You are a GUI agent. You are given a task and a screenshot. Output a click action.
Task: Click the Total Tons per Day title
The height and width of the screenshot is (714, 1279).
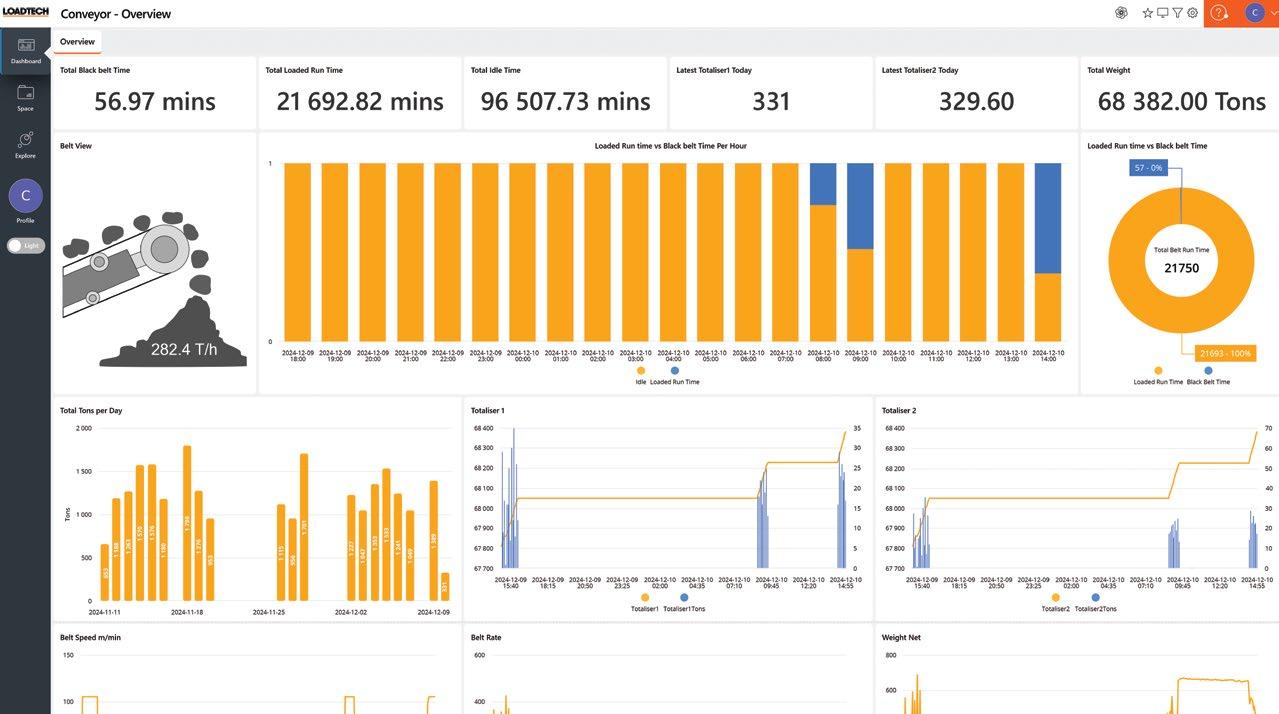tap(91, 410)
